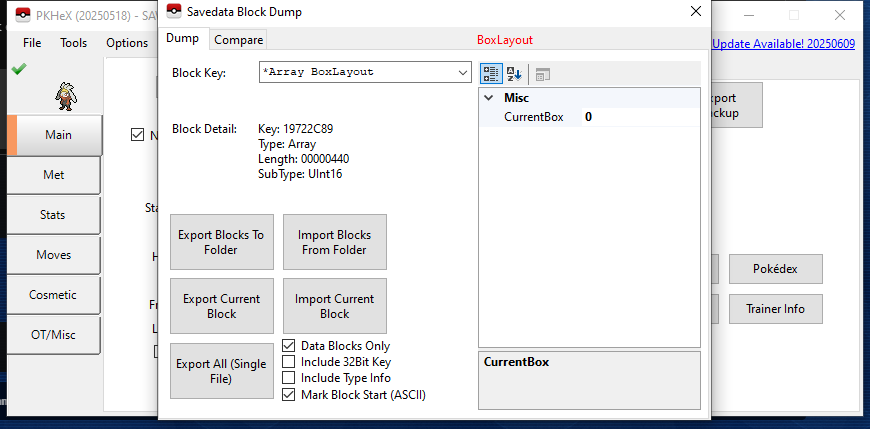Click Import Current Block button
This screenshot has width=870, height=429.
[334, 306]
